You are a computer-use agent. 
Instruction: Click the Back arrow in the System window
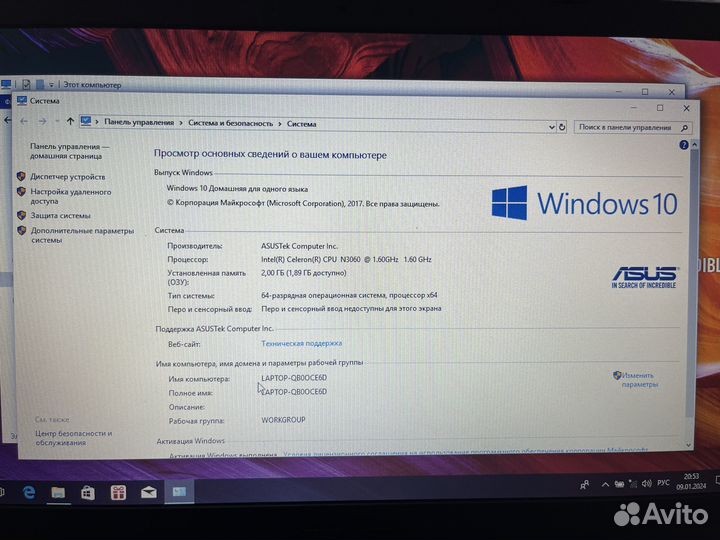(x=24, y=121)
